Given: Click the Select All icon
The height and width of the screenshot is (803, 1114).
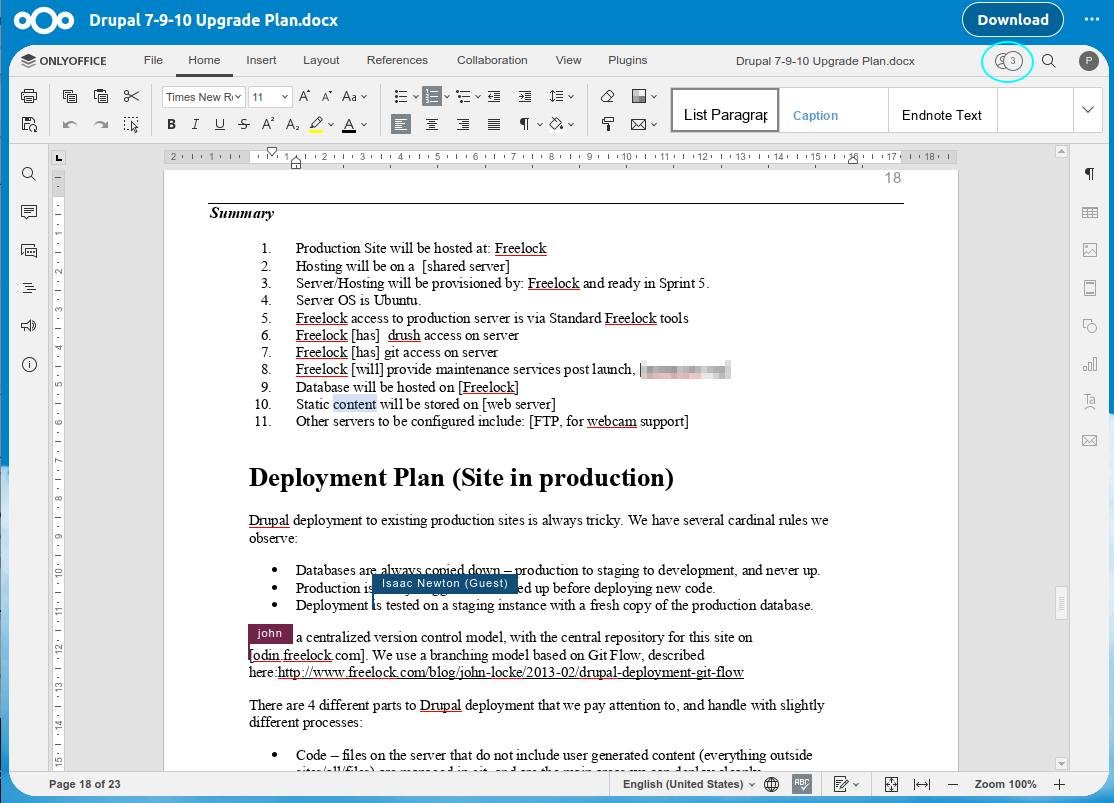Looking at the screenshot, I should pyautogui.click(x=131, y=124).
